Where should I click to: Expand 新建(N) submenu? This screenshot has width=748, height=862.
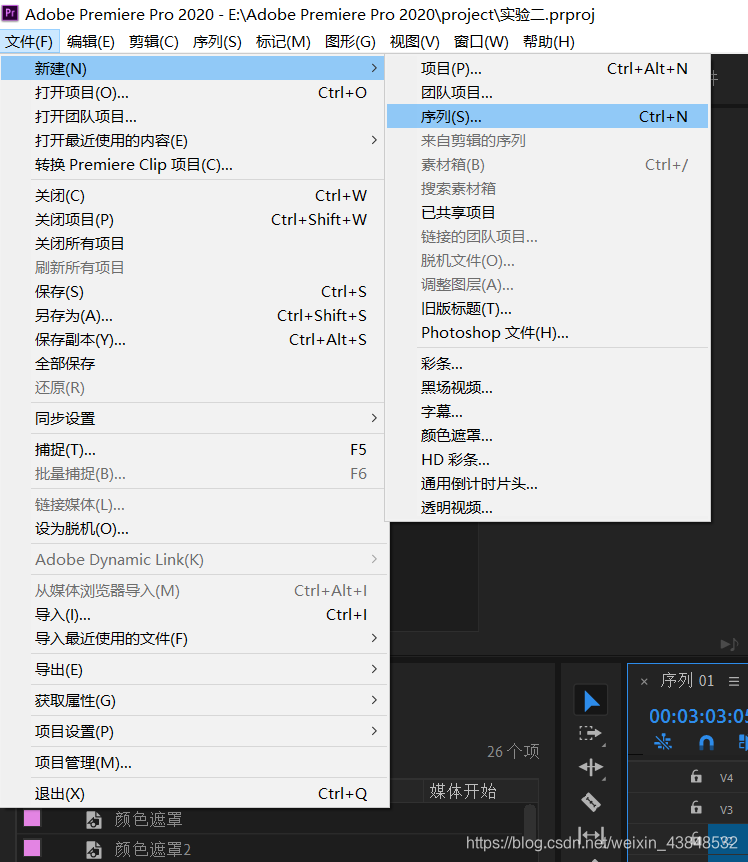tap(192, 68)
